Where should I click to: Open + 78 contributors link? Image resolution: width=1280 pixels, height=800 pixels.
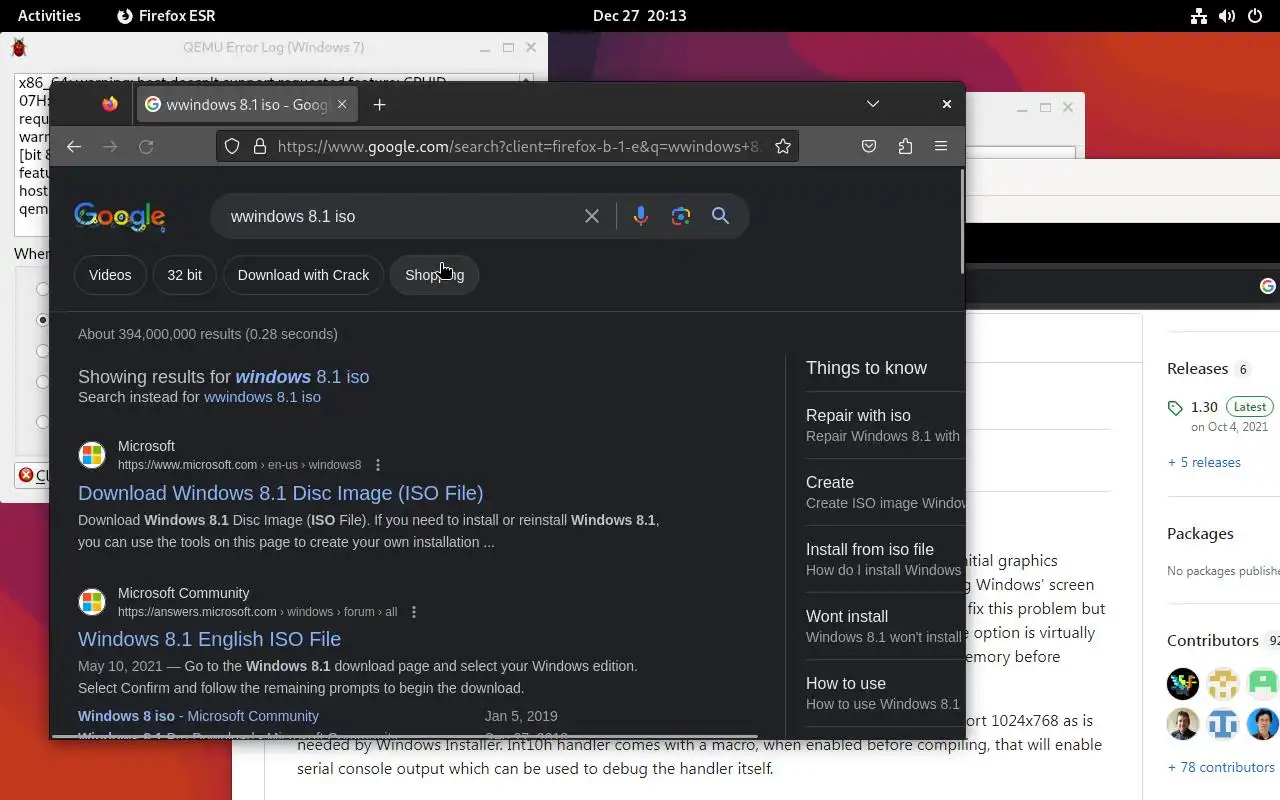click(1221, 767)
